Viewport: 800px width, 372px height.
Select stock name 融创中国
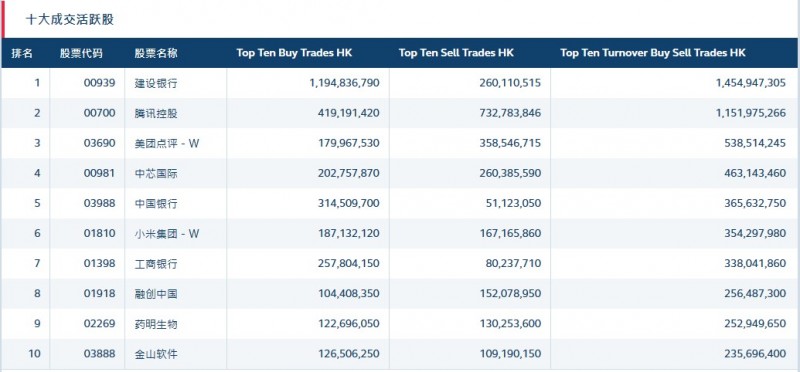[x=156, y=294]
